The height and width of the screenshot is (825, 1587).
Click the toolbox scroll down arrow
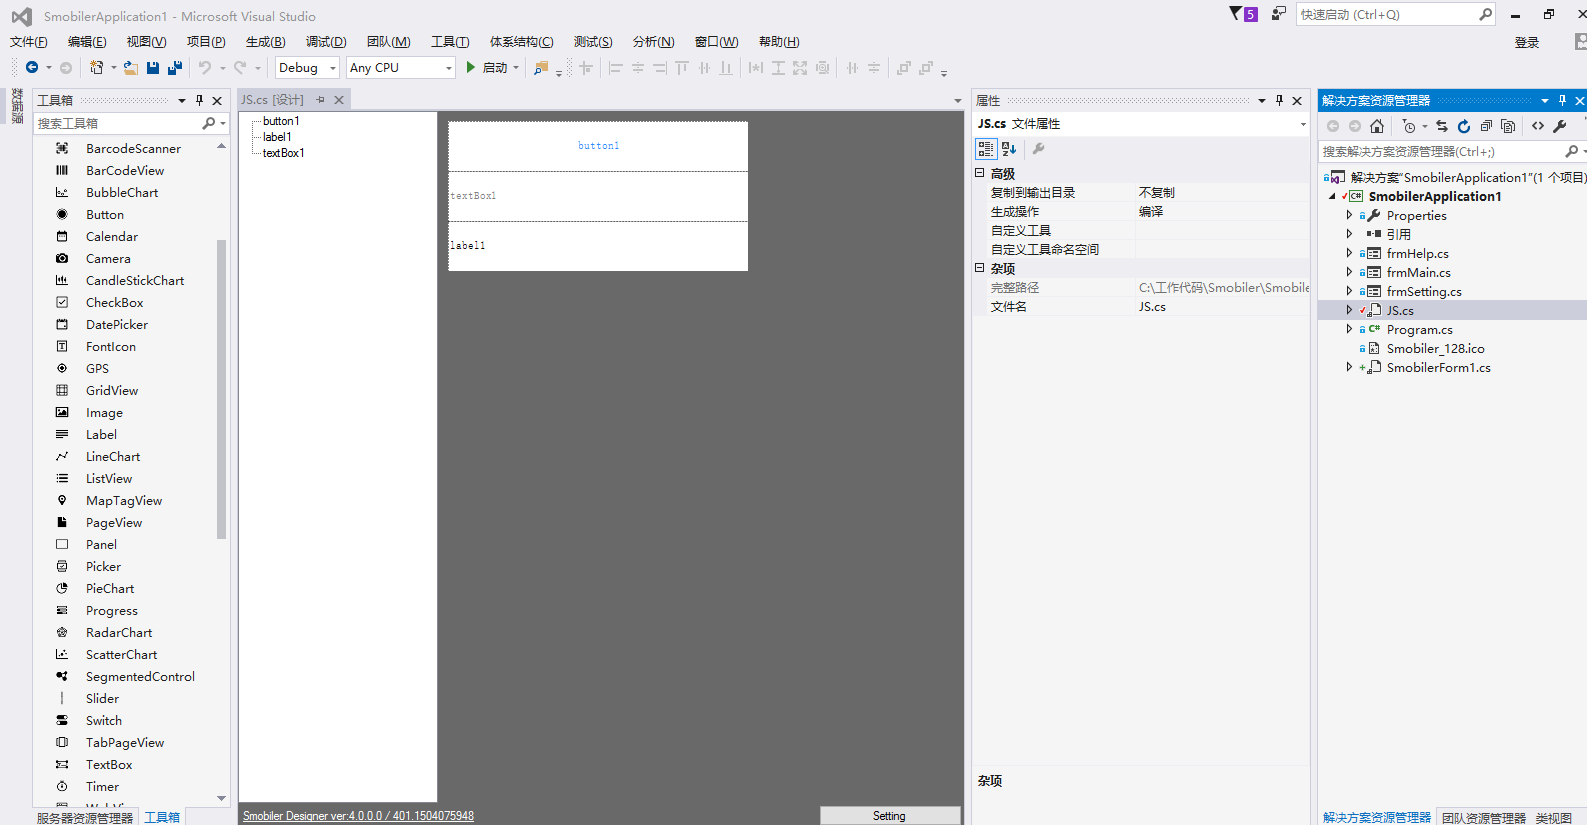point(222,798)
